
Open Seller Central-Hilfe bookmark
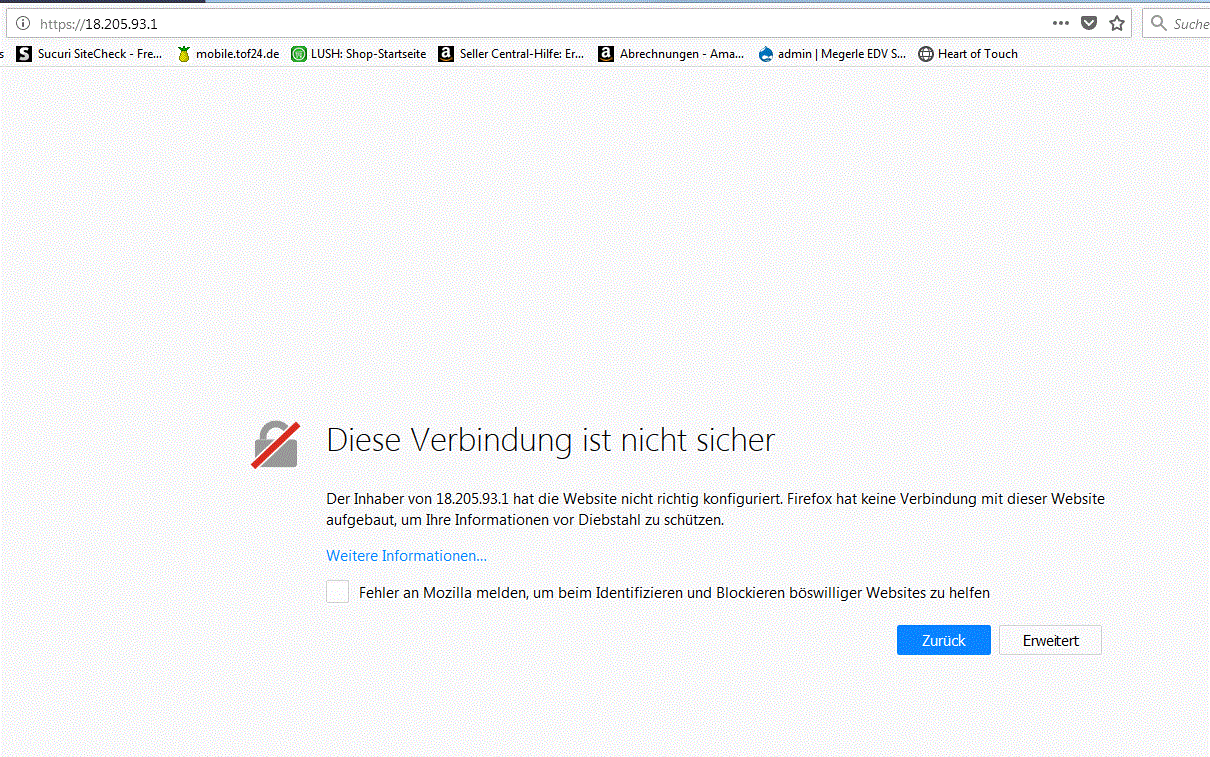pos(511,54)
